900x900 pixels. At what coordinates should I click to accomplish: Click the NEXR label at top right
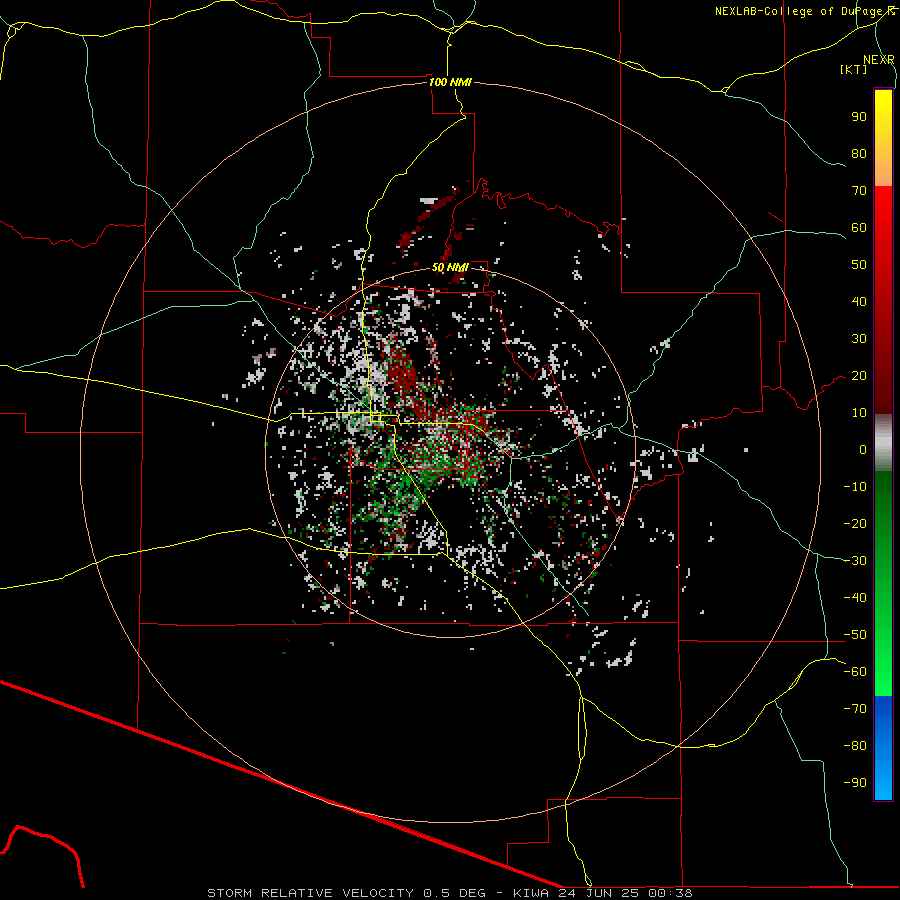(x=879, y=59)
